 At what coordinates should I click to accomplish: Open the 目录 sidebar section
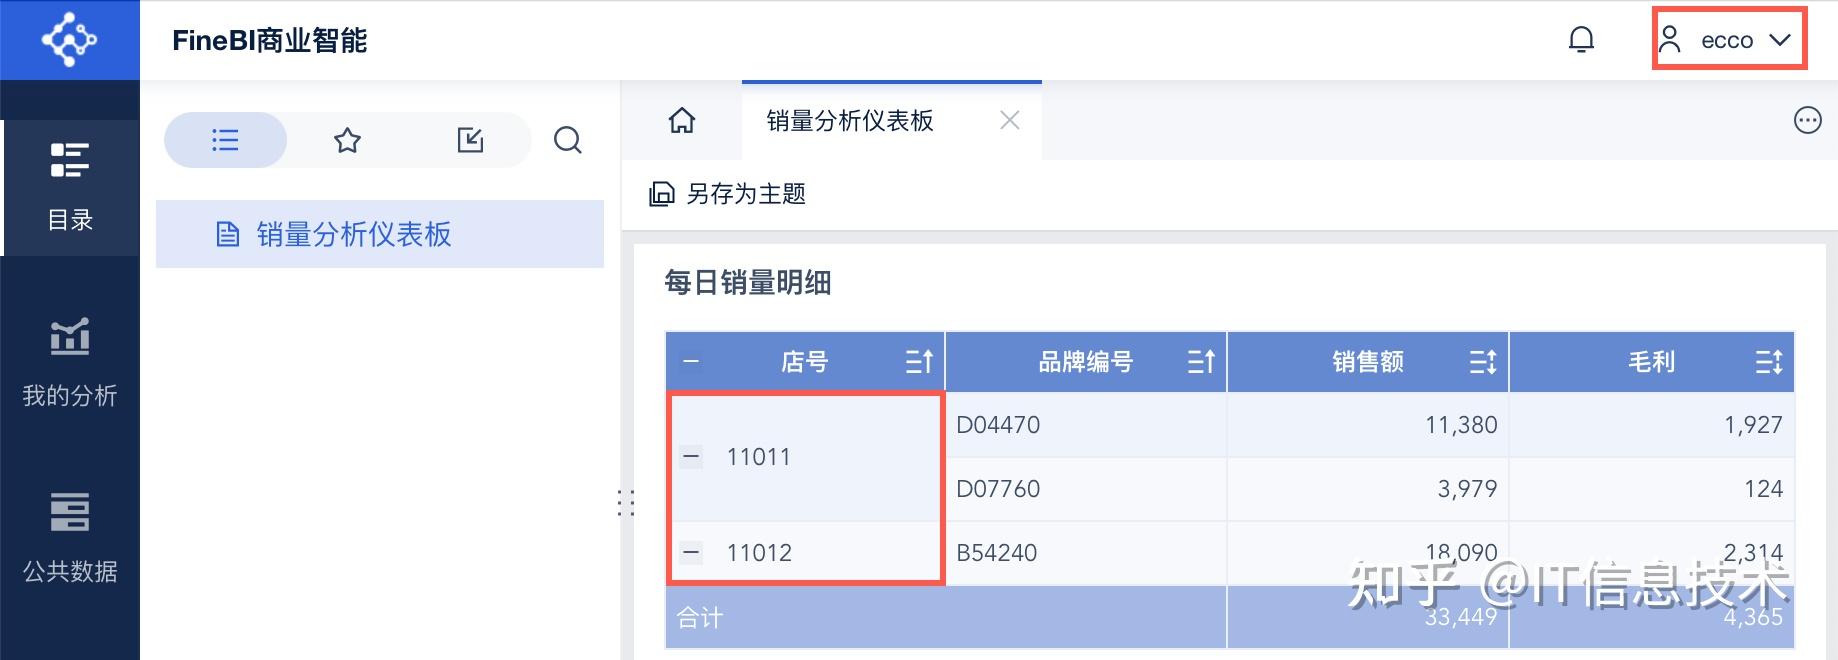70,187
